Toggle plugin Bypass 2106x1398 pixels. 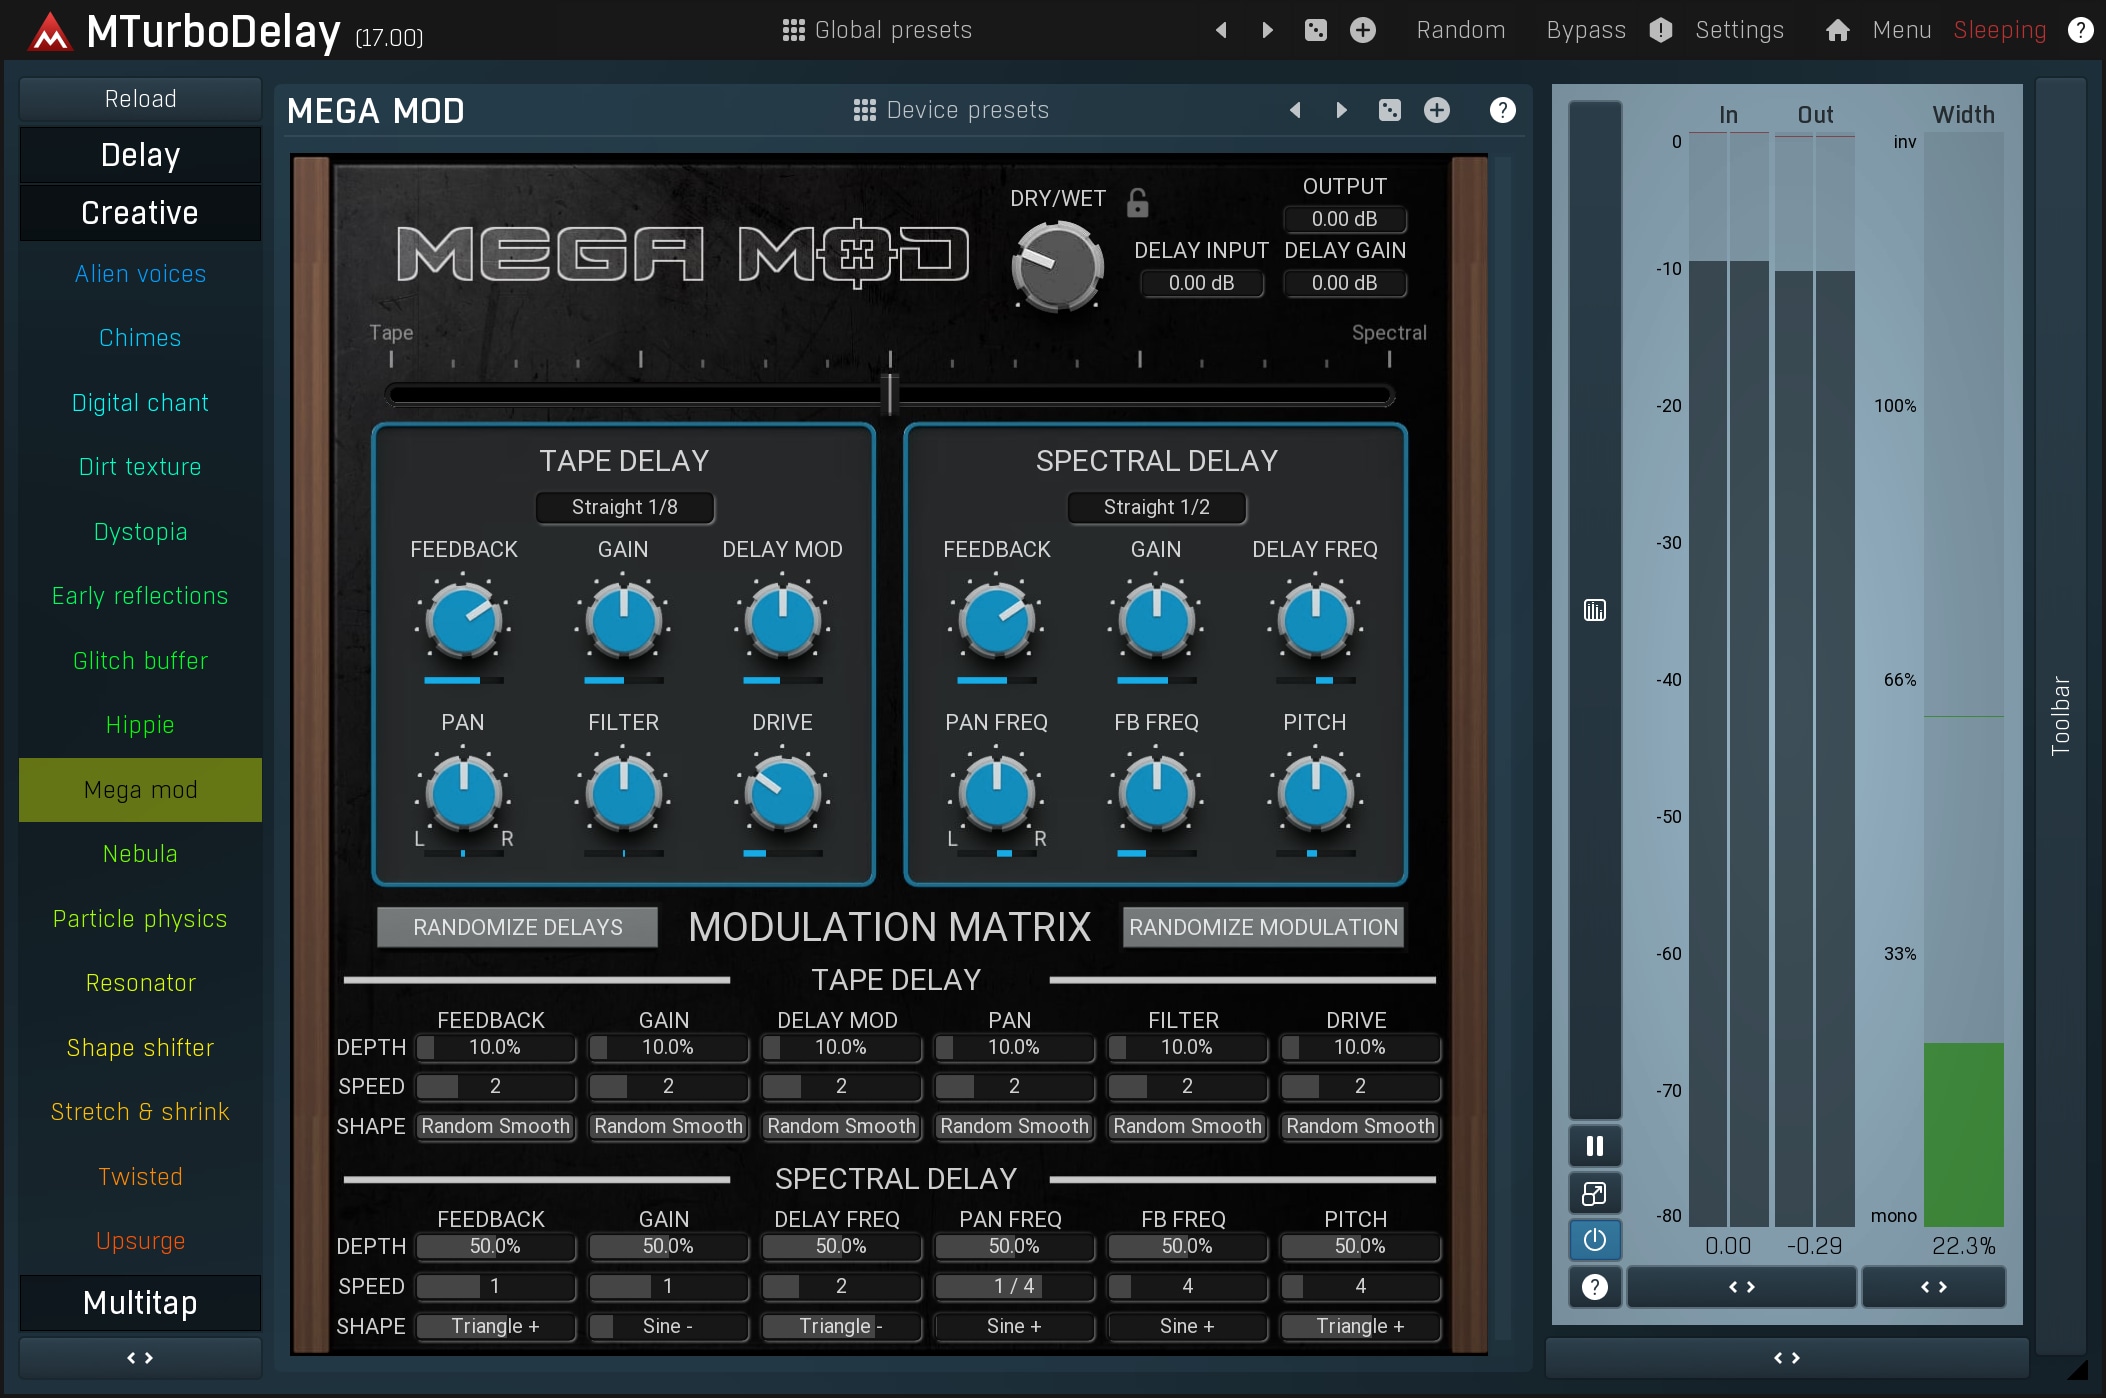1585,30
